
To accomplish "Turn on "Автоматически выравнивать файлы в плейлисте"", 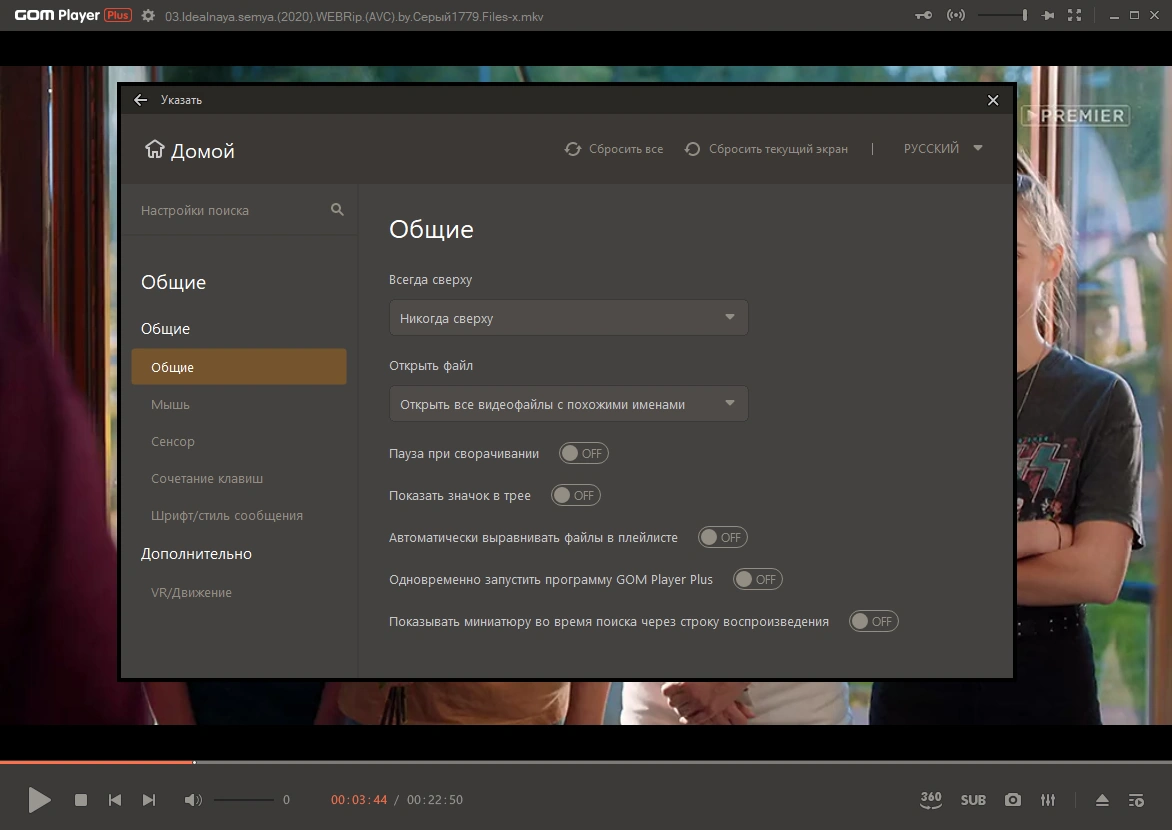I will pyautogui.click(x=723, y=537).
